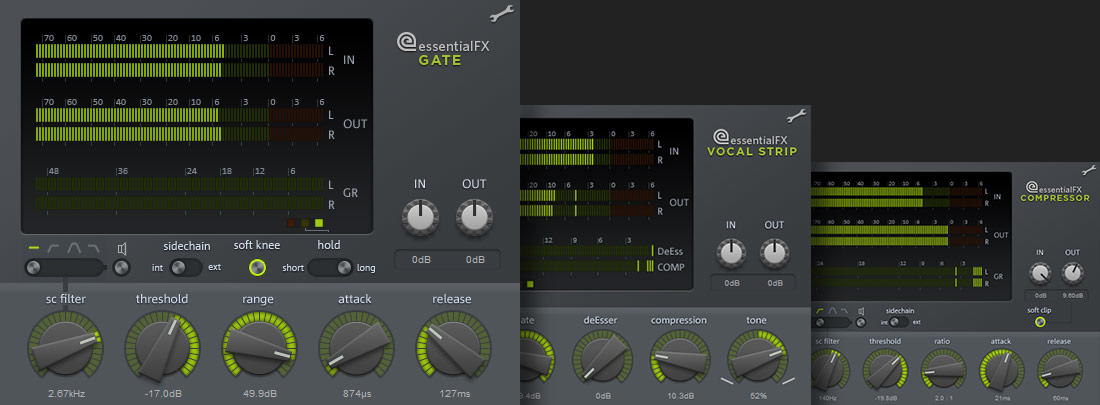The height and width of the screenshot is (405, 1100).
Task: Toggle the Compressor soft clip button
Action: (x=1040, y=321)
